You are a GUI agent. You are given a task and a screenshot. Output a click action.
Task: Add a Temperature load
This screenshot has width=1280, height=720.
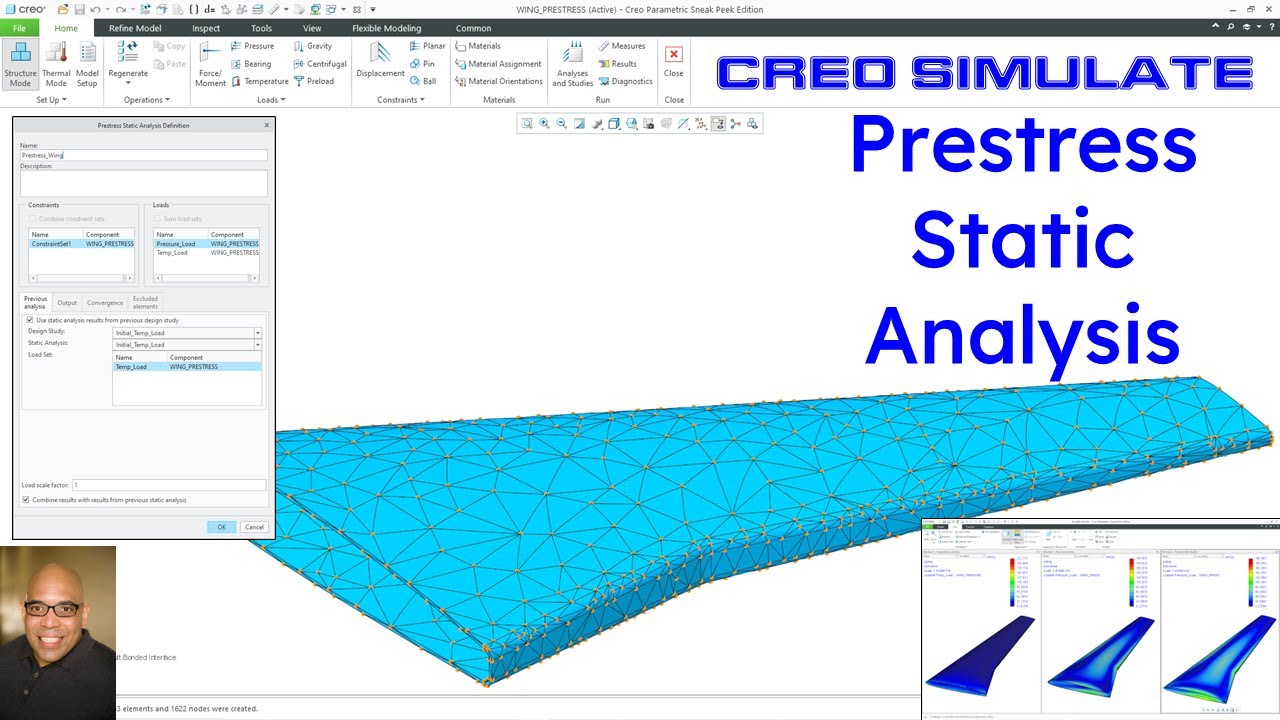tap(259, 82)
